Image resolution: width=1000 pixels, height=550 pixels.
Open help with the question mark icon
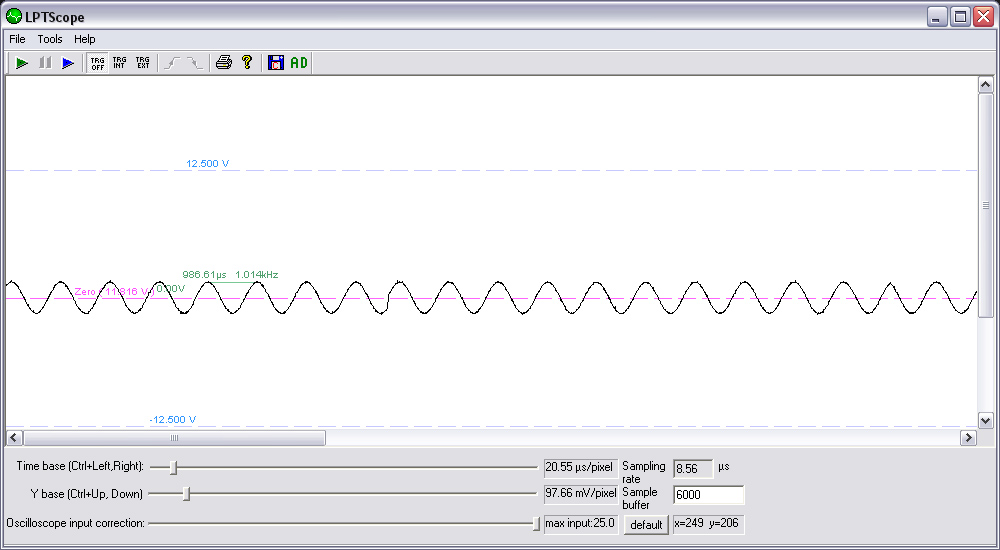[x=247, y=63]
